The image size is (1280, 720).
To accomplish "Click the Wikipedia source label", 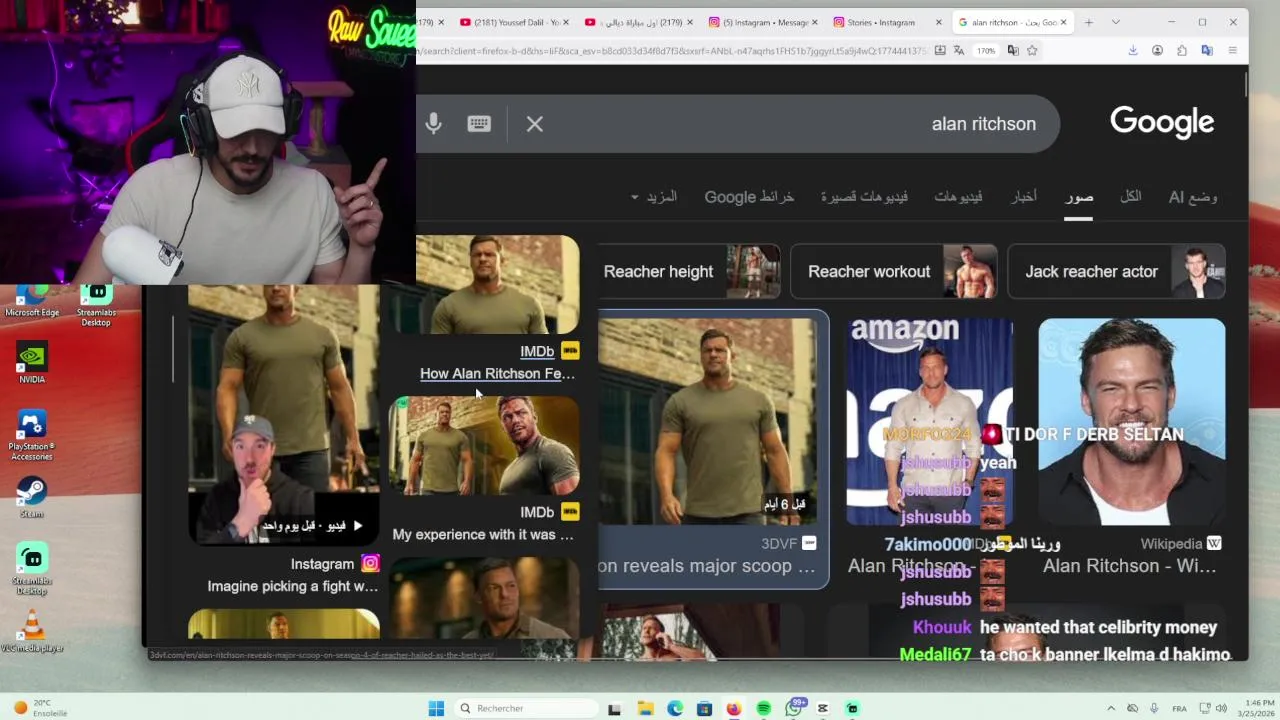I will click(1171, 544).
